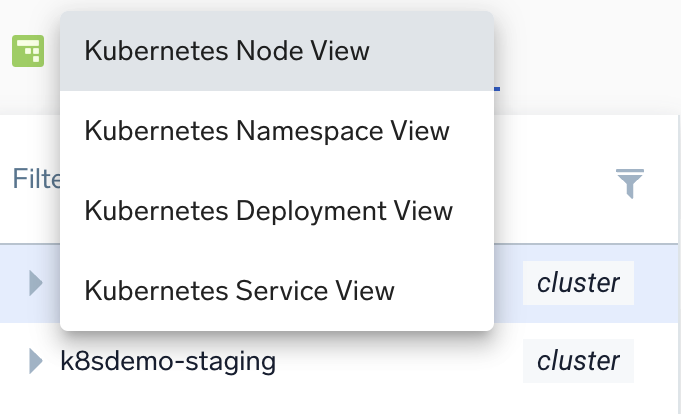Focus the filter input beside funnel icon
The width and height of the screenshot is (681, 414).
click(550, 180)
